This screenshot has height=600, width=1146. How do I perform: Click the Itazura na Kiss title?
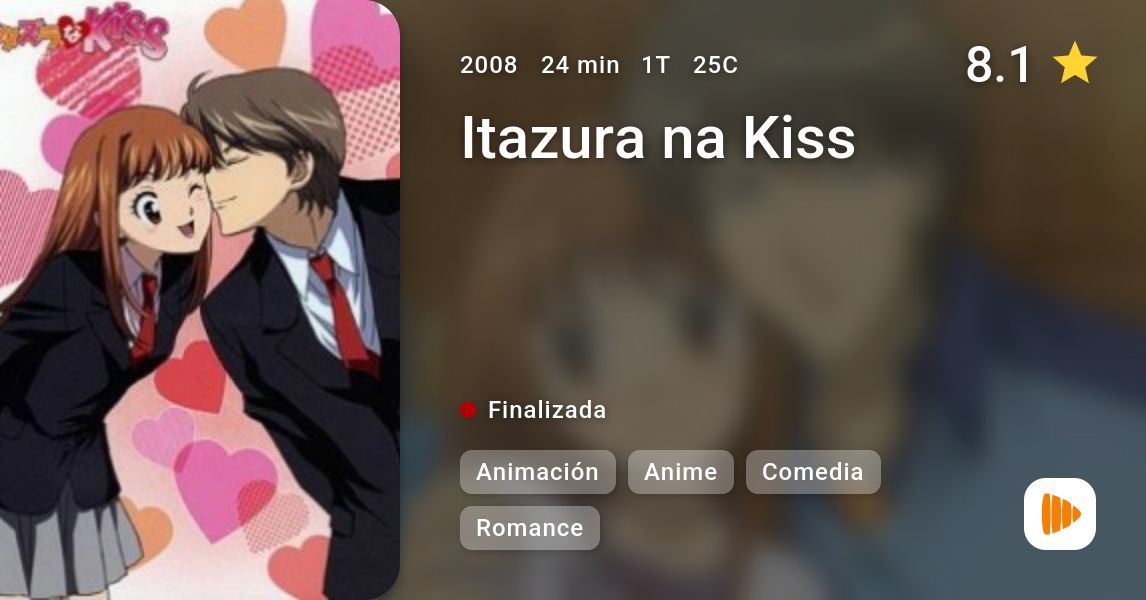[658, 138]
